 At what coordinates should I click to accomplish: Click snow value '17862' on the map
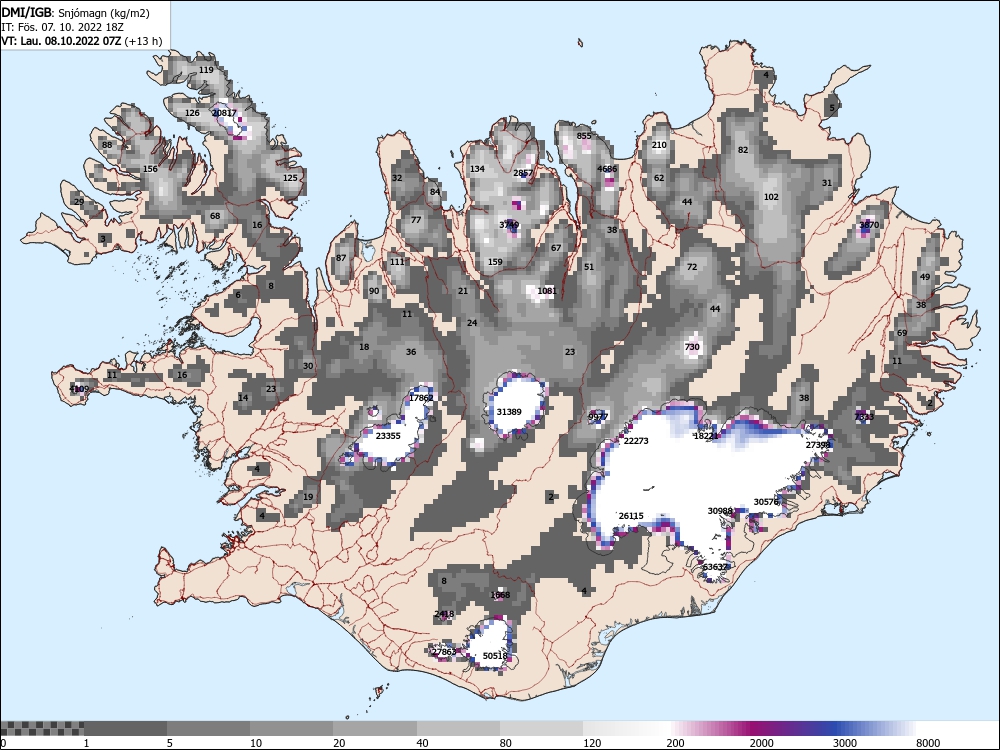[x=421, y=398]
